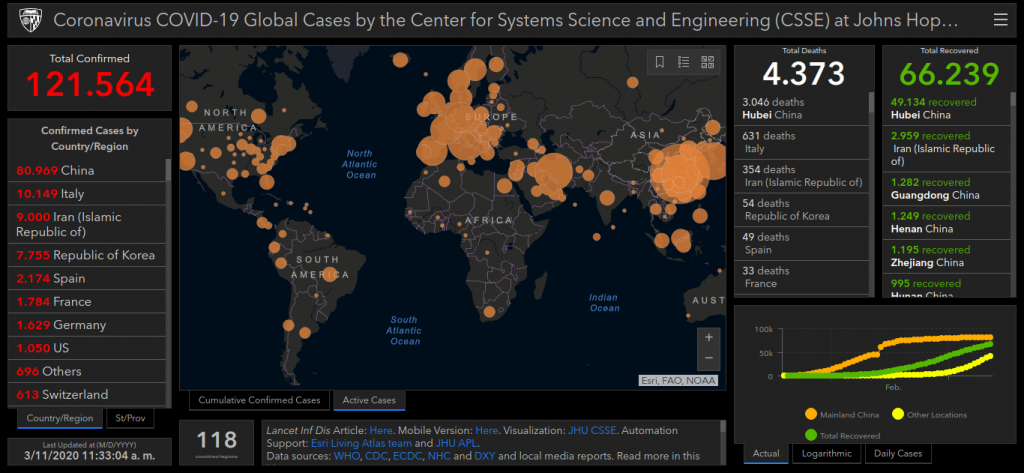Open the JHU CSSE visualization link
Screen dimensions: 1024x473
point(593,429)
